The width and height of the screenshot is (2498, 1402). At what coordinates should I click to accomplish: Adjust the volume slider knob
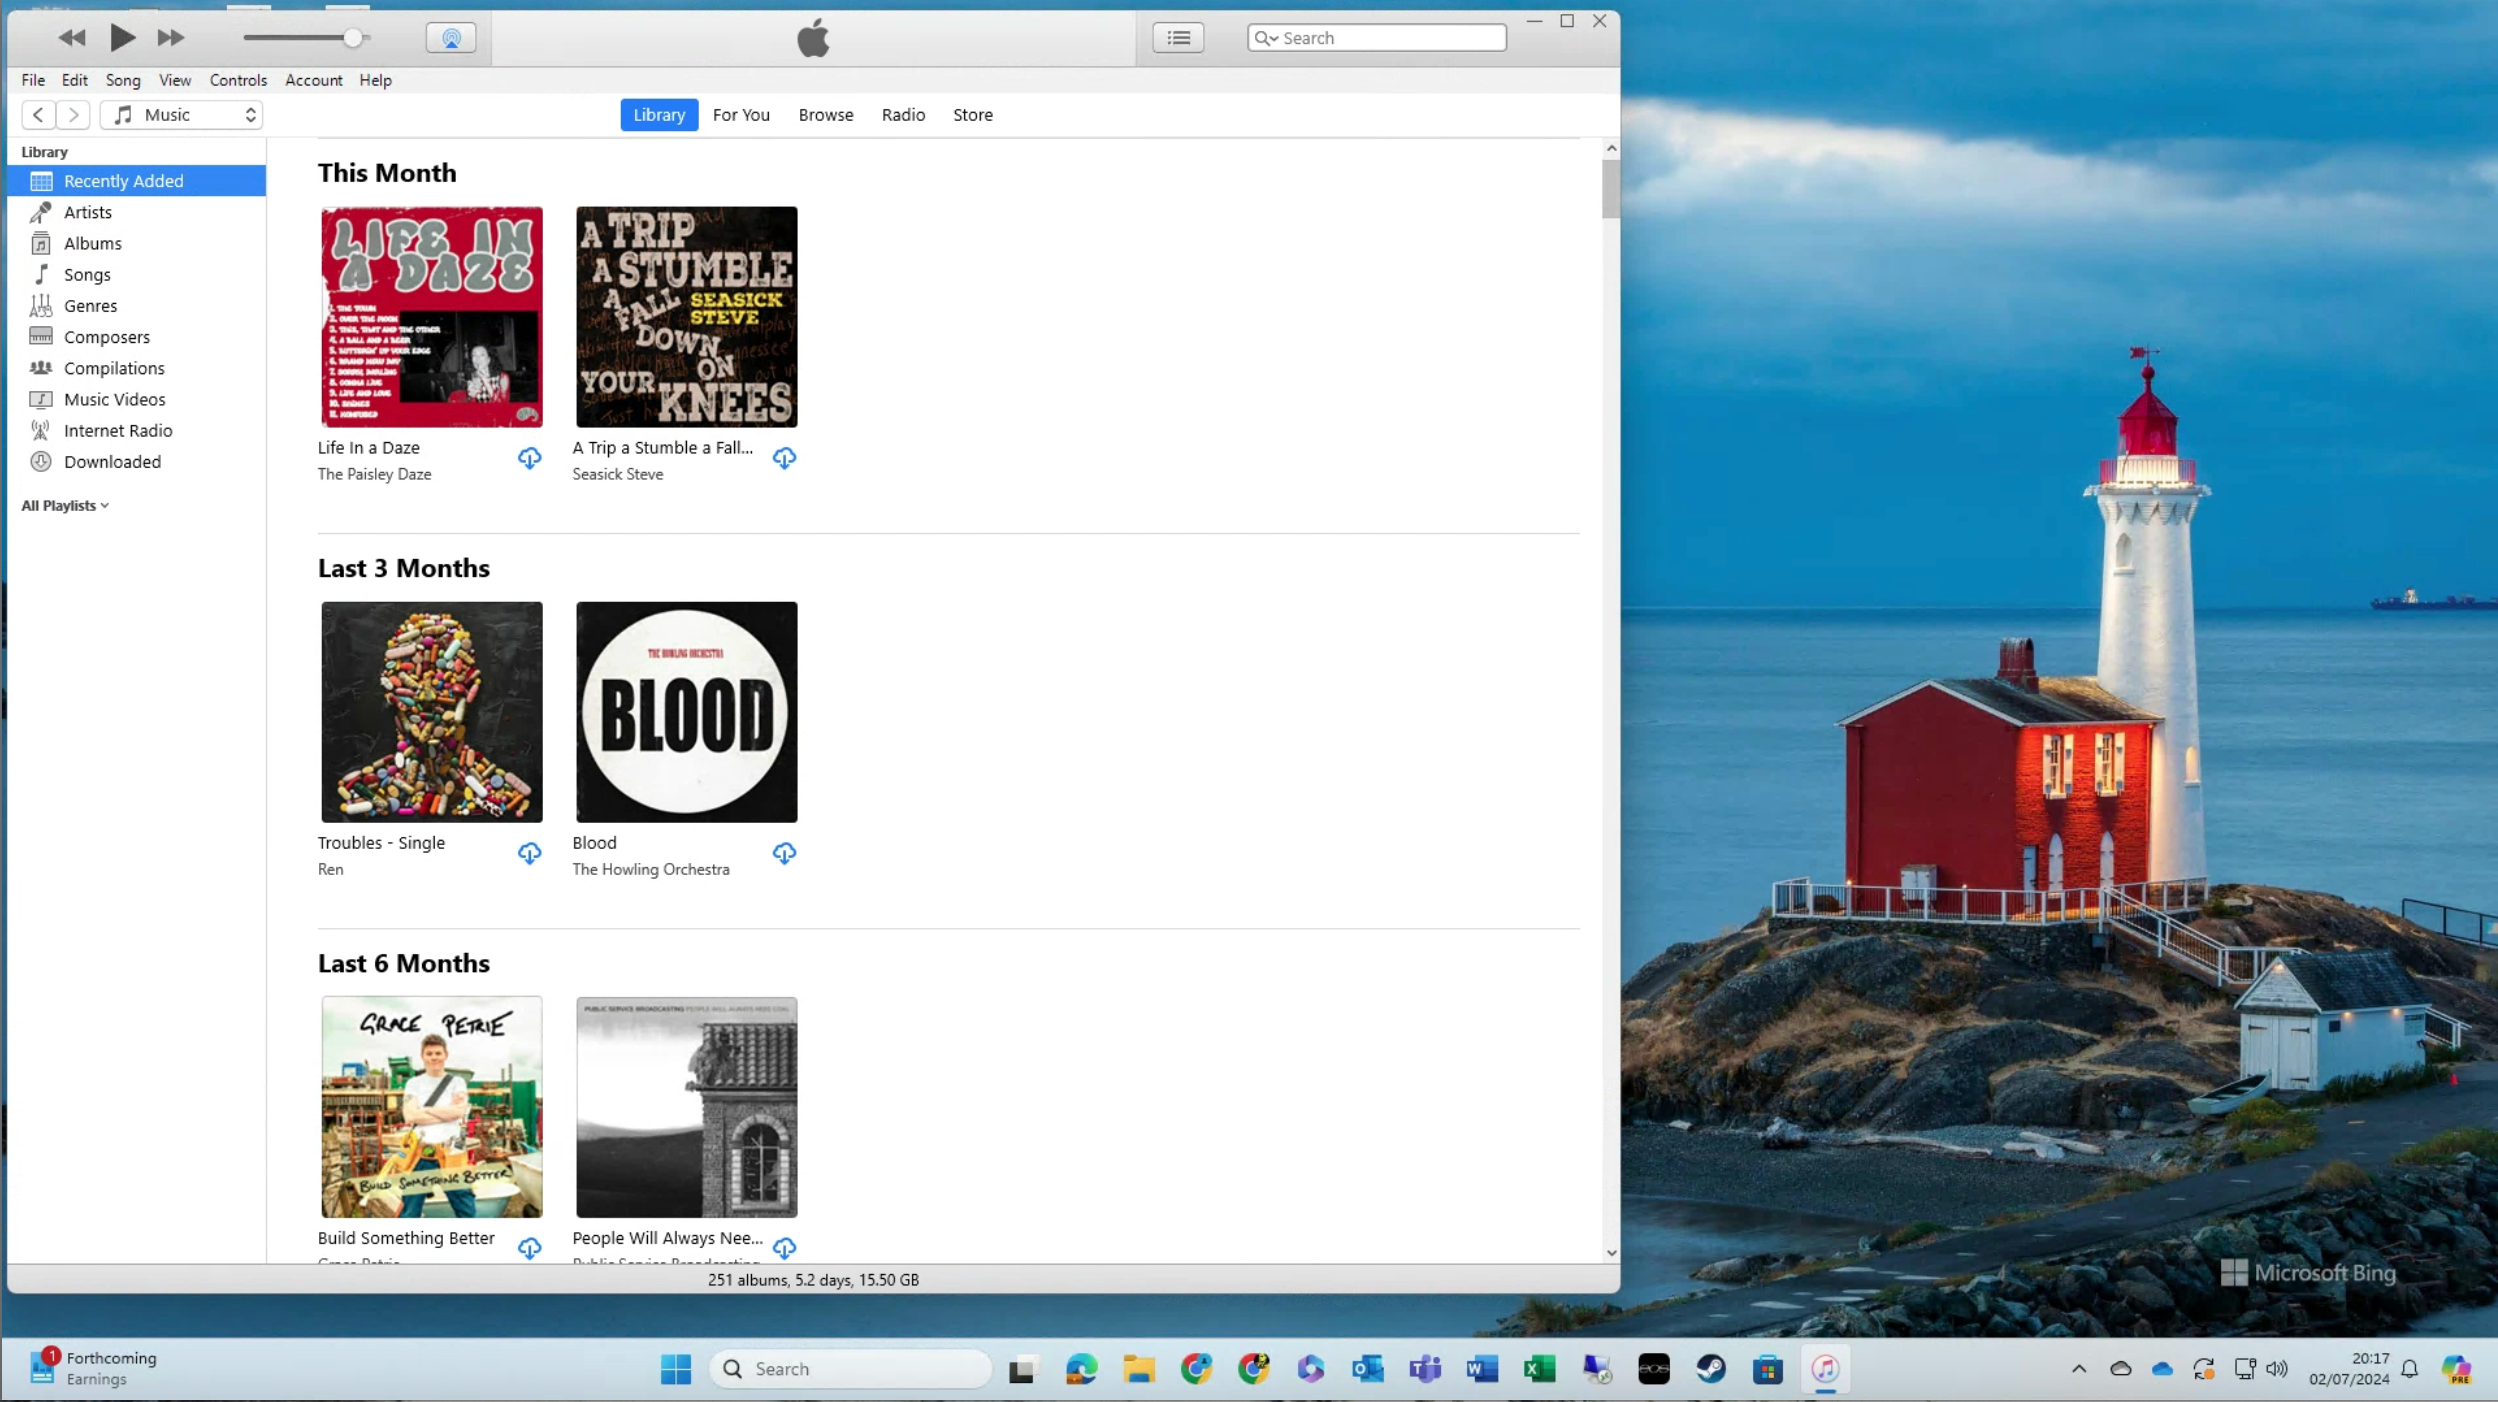click(x=352, y=38)
